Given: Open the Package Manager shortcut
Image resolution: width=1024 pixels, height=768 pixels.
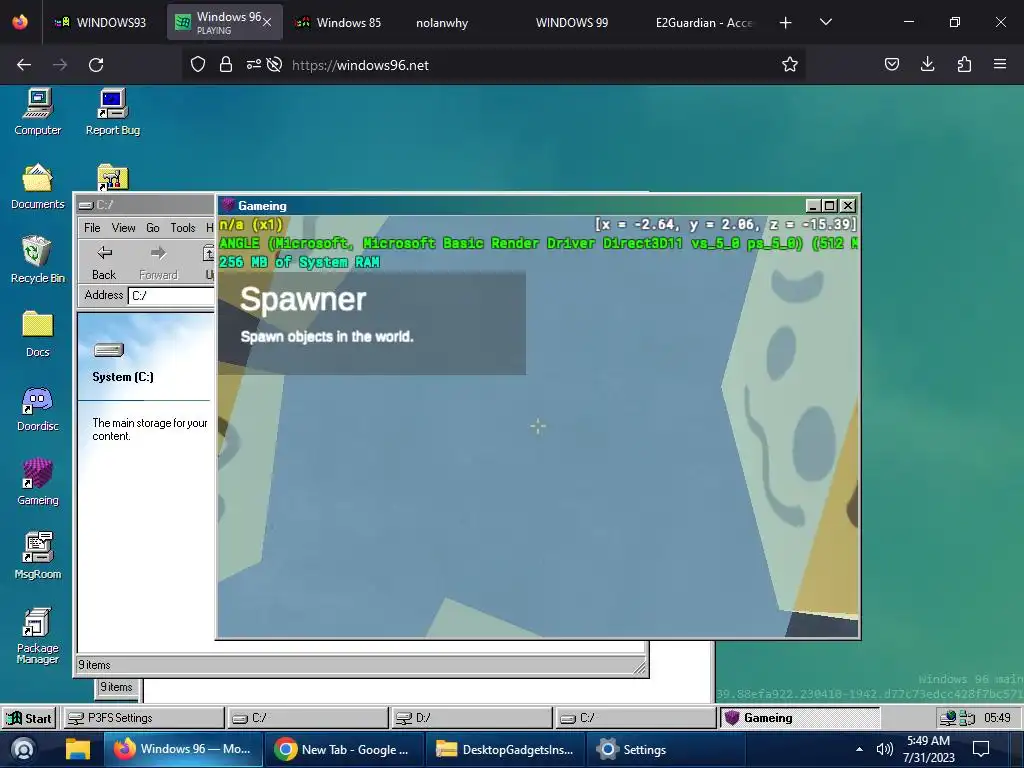Looking at the screenshot, I should [38, 635].
